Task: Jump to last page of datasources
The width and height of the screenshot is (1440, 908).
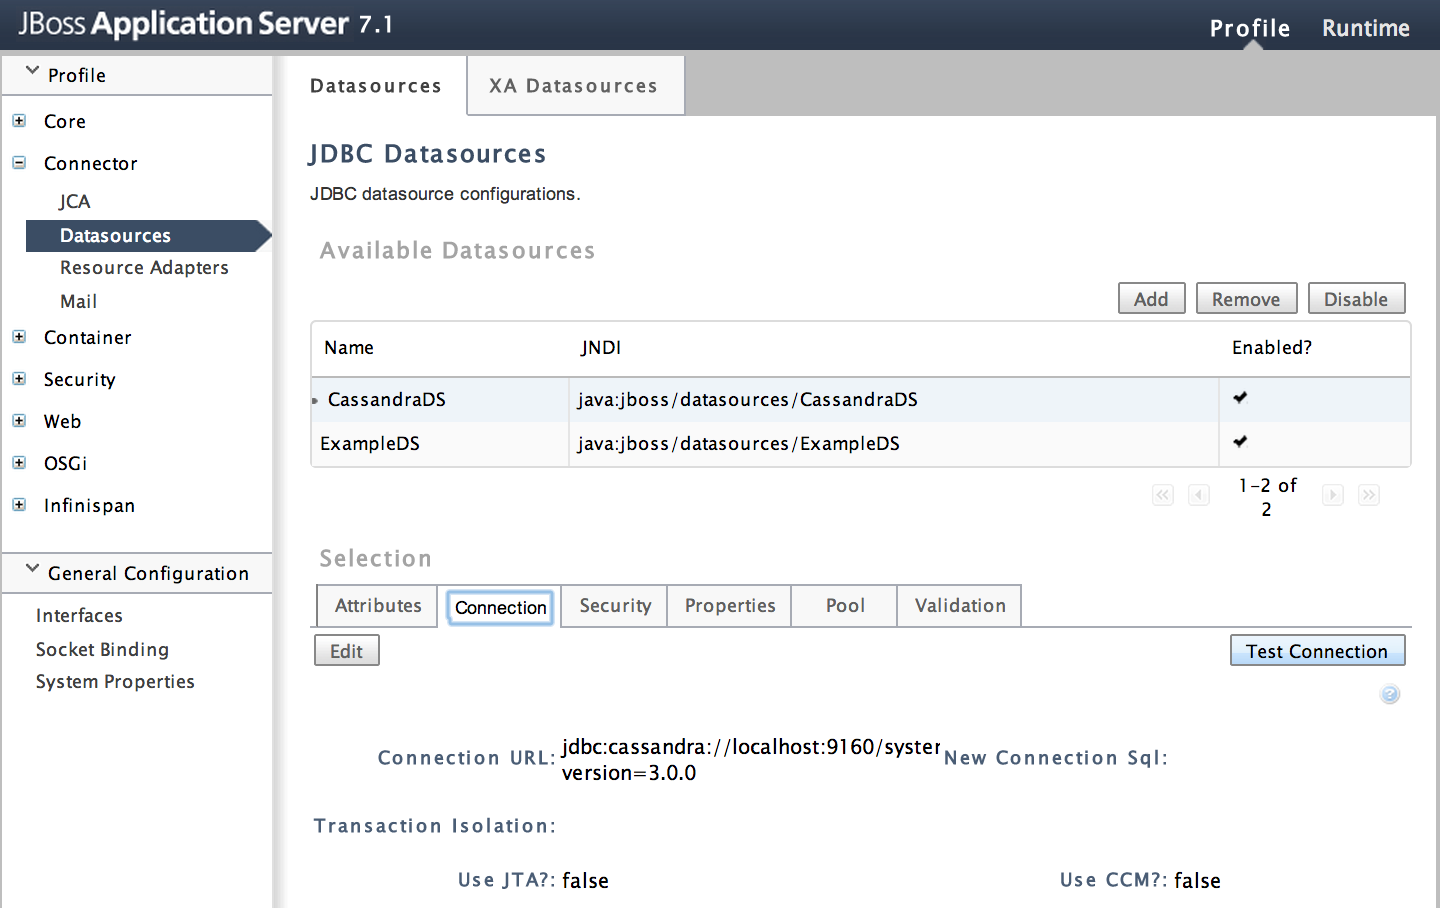Action: 1369,495
